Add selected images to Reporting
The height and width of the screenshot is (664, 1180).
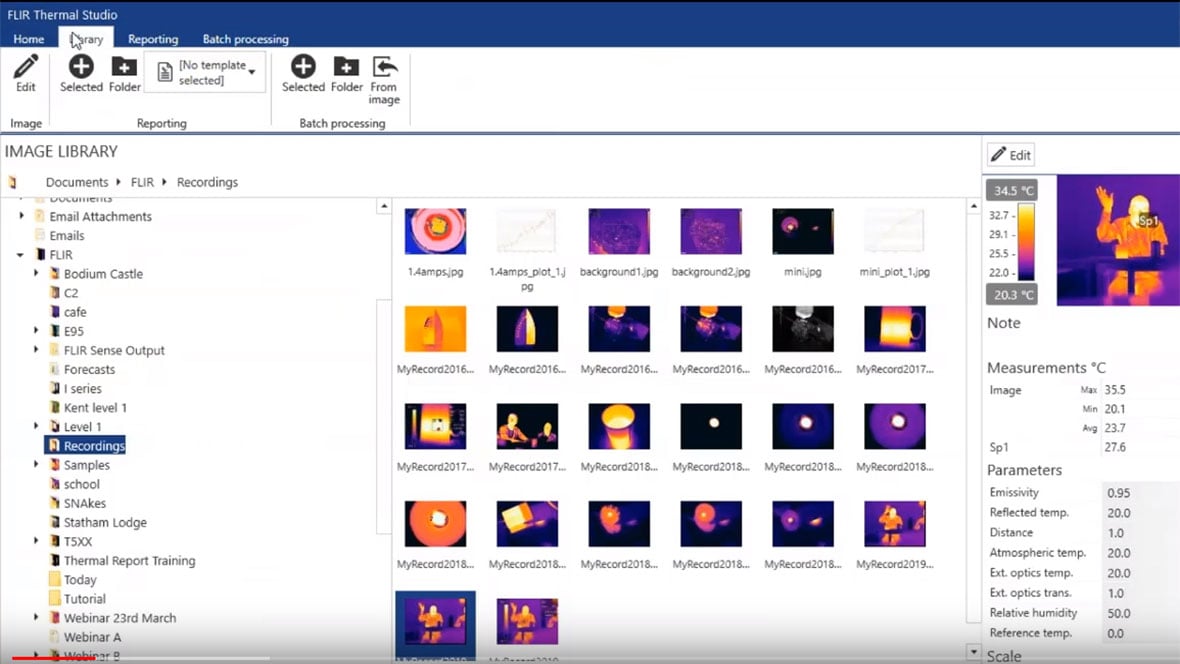pyautogui.click(x=81, y=68)
